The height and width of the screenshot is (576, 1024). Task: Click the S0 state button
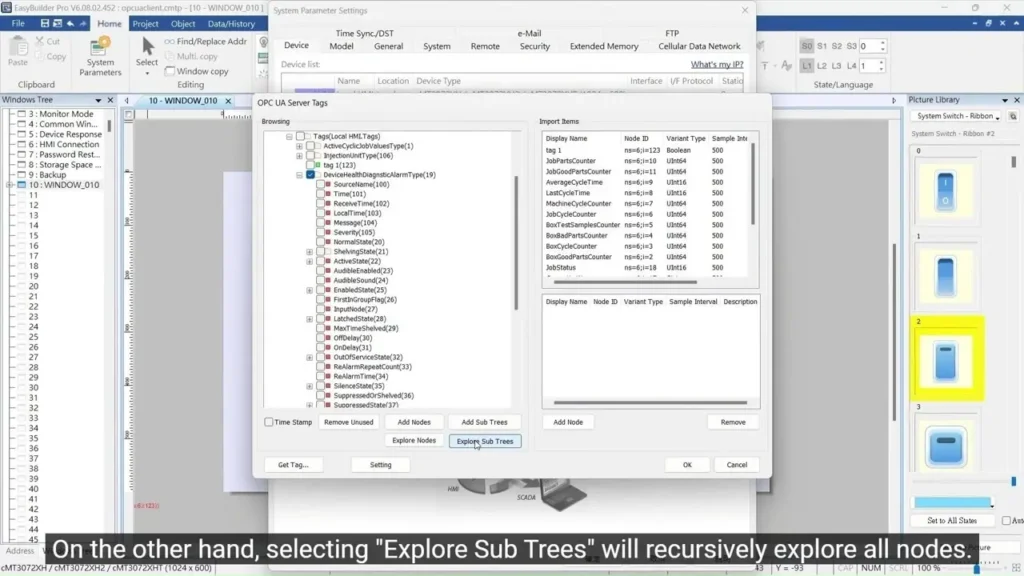807,46
